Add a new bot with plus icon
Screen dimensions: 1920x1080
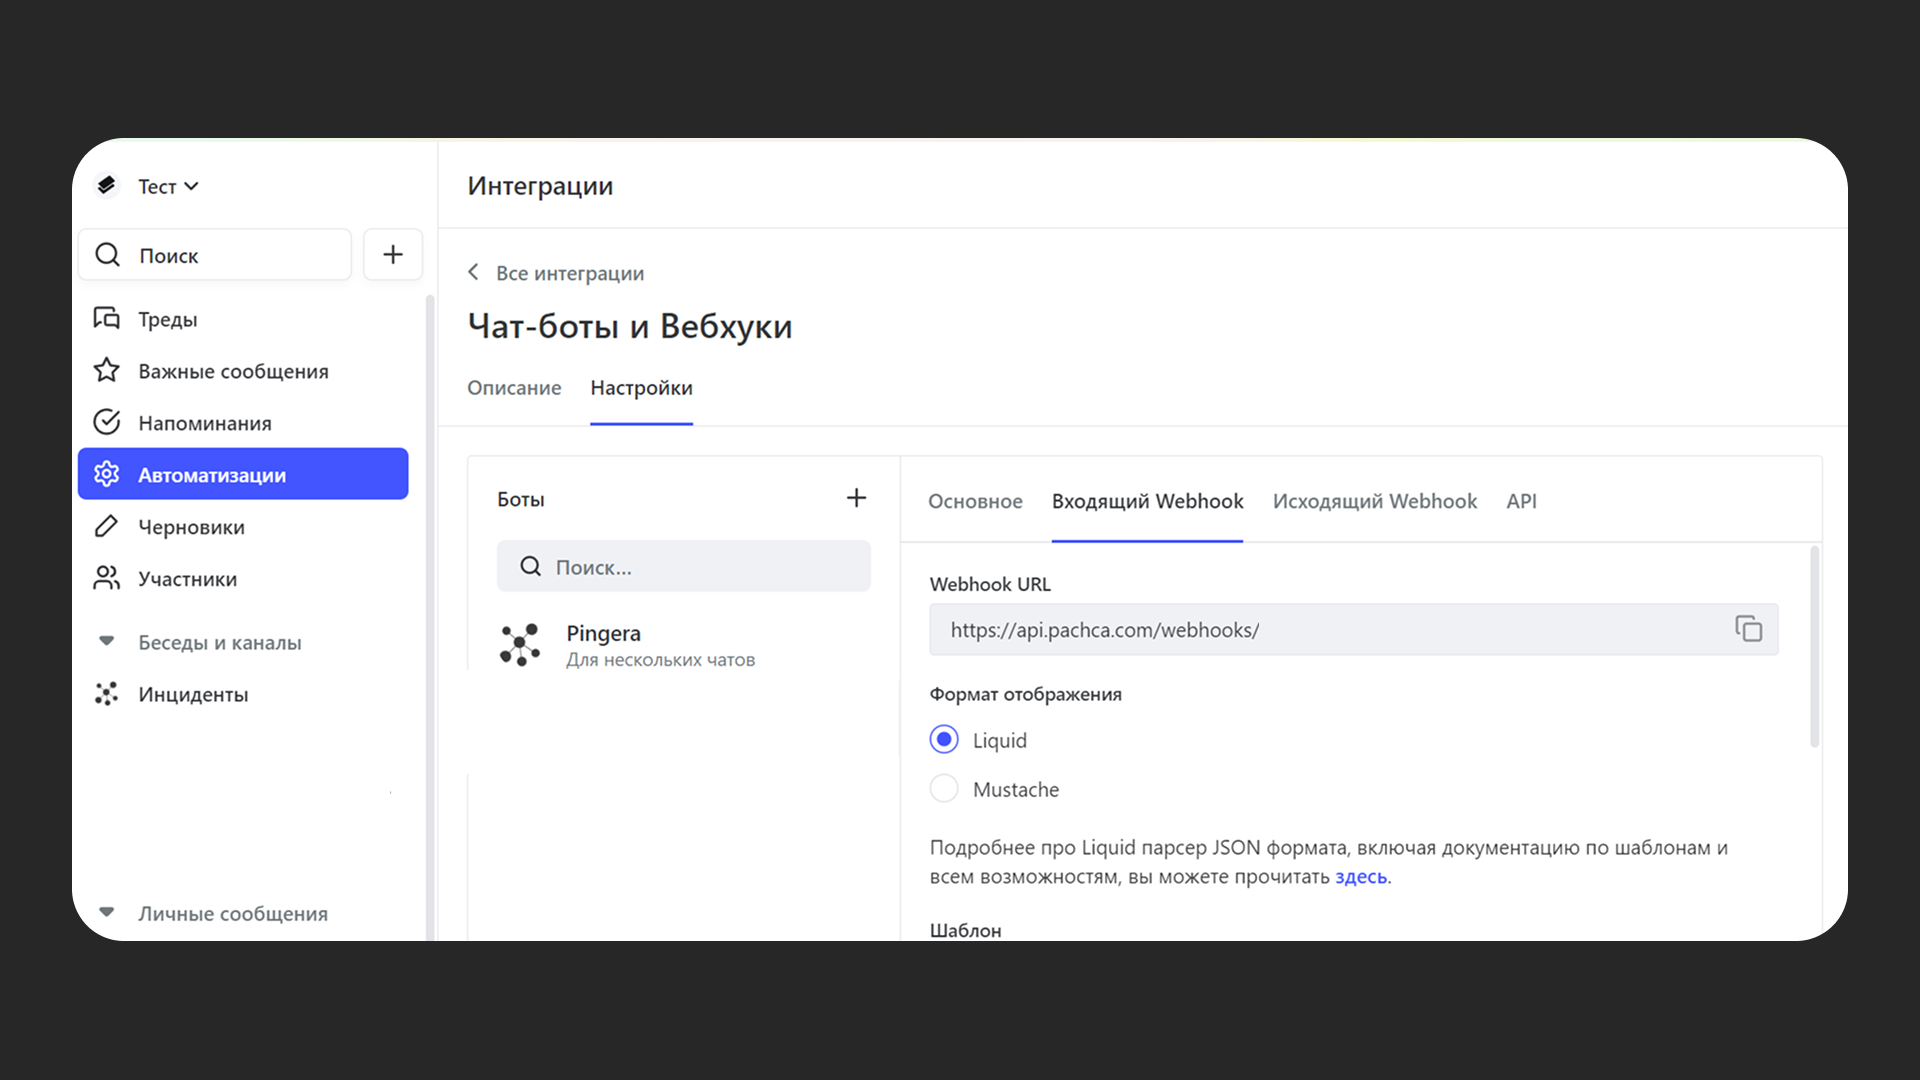coord(856,498)
